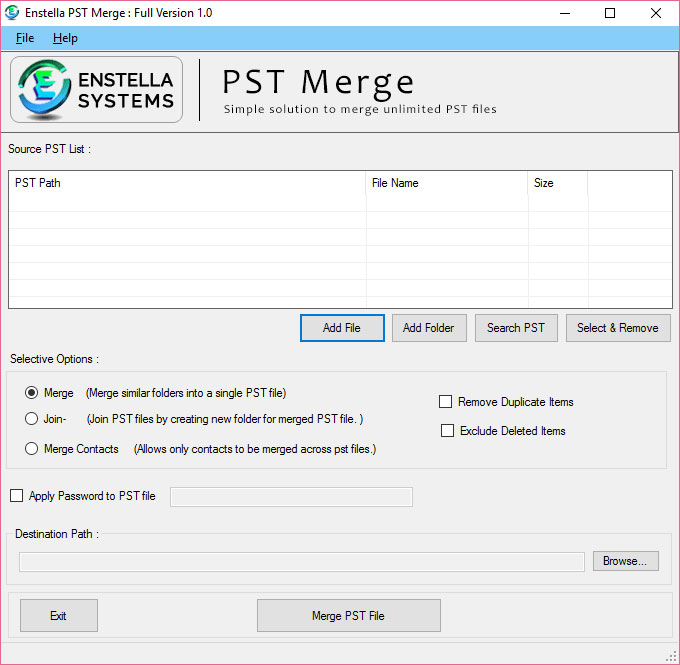Tick the Exclude Deleted Items checkbox
The width and height of the screenshot is (680, 665).
tap(448, 431)
